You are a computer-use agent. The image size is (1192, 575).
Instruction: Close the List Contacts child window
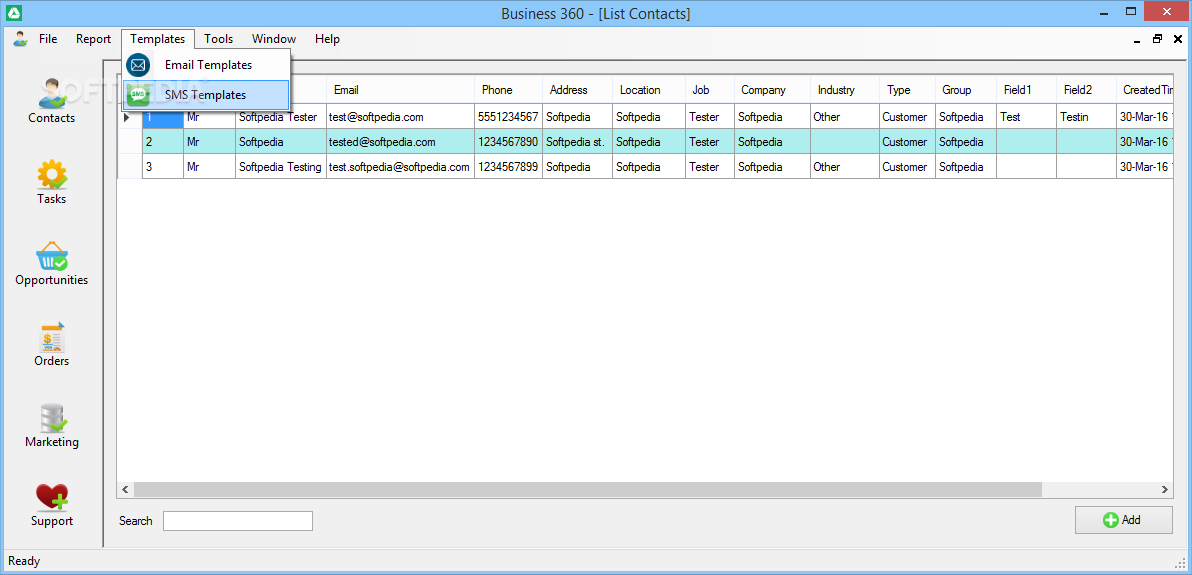[x=1178, y=39]
